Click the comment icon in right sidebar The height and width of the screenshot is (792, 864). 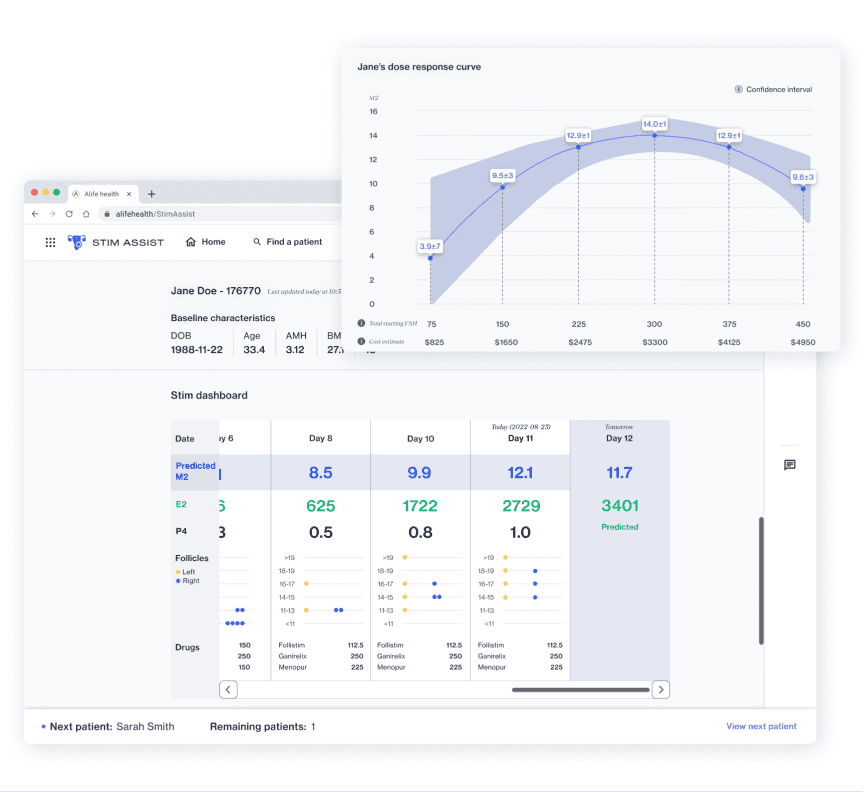(x=789, y=465)
